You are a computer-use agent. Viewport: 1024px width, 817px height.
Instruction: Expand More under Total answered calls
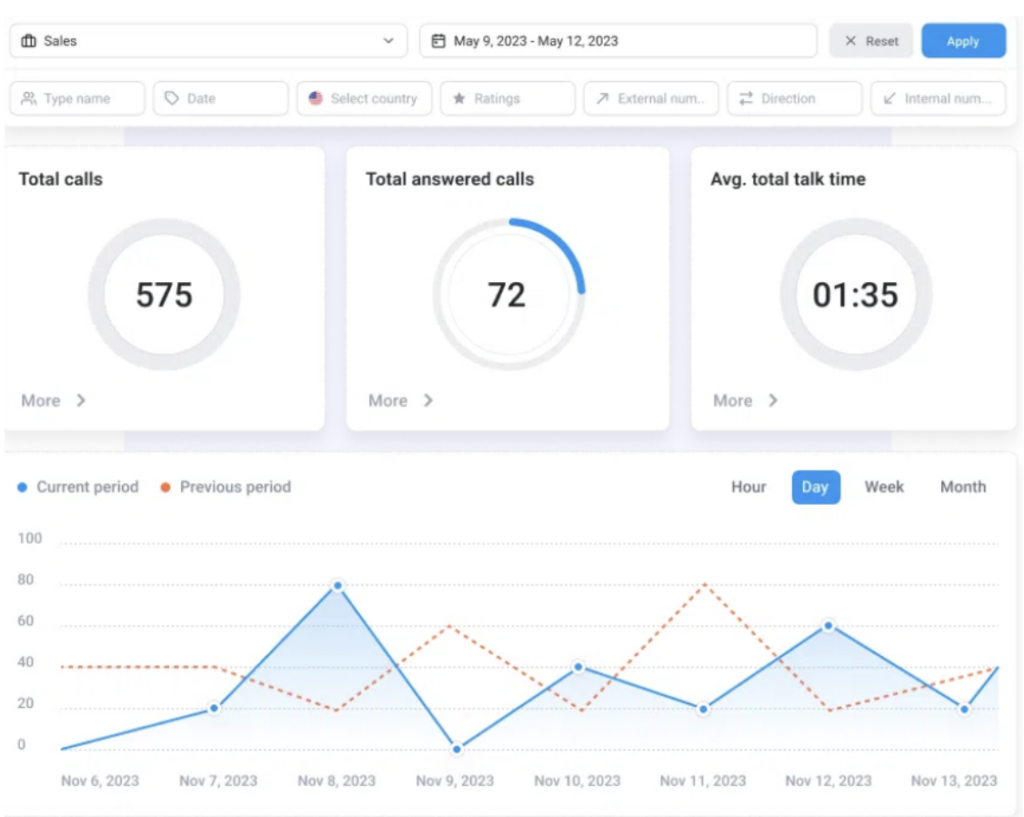[x=400, y=400]
